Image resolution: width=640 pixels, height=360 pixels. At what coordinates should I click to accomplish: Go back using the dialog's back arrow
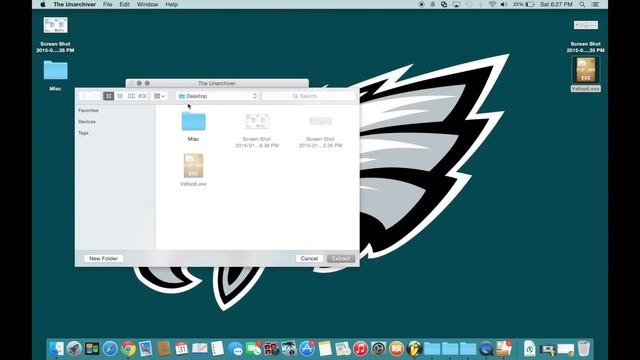click(x=85, y=96)
